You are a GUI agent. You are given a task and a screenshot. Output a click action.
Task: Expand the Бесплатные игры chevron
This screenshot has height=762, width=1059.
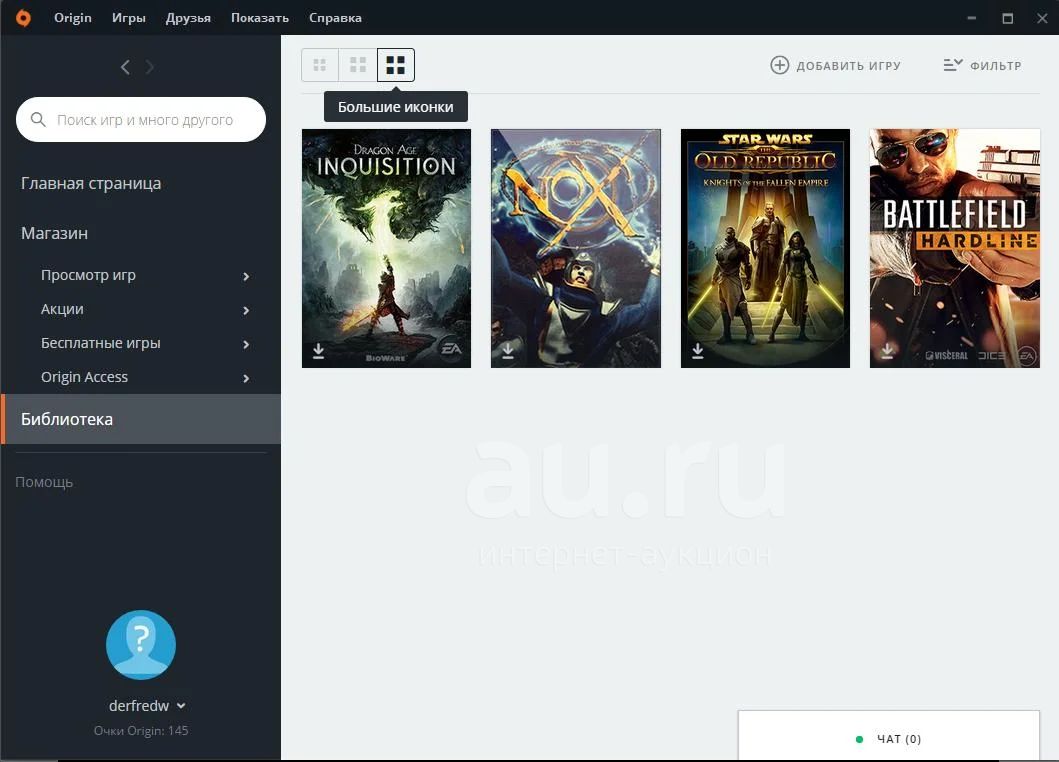click(x=247, y=345)
